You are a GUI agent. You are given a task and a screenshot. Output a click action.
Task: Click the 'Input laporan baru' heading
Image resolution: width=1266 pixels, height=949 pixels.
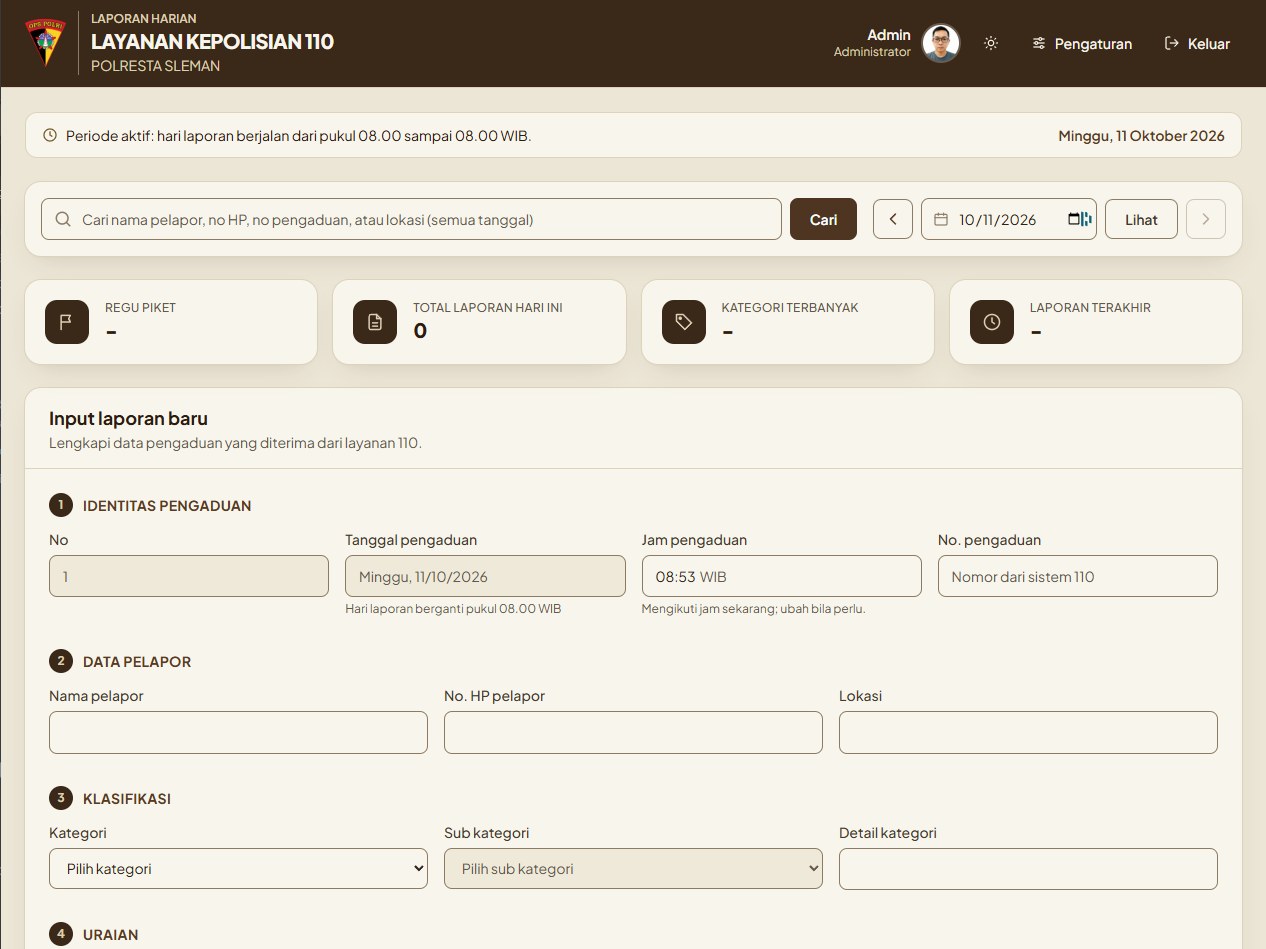(128, 419)
